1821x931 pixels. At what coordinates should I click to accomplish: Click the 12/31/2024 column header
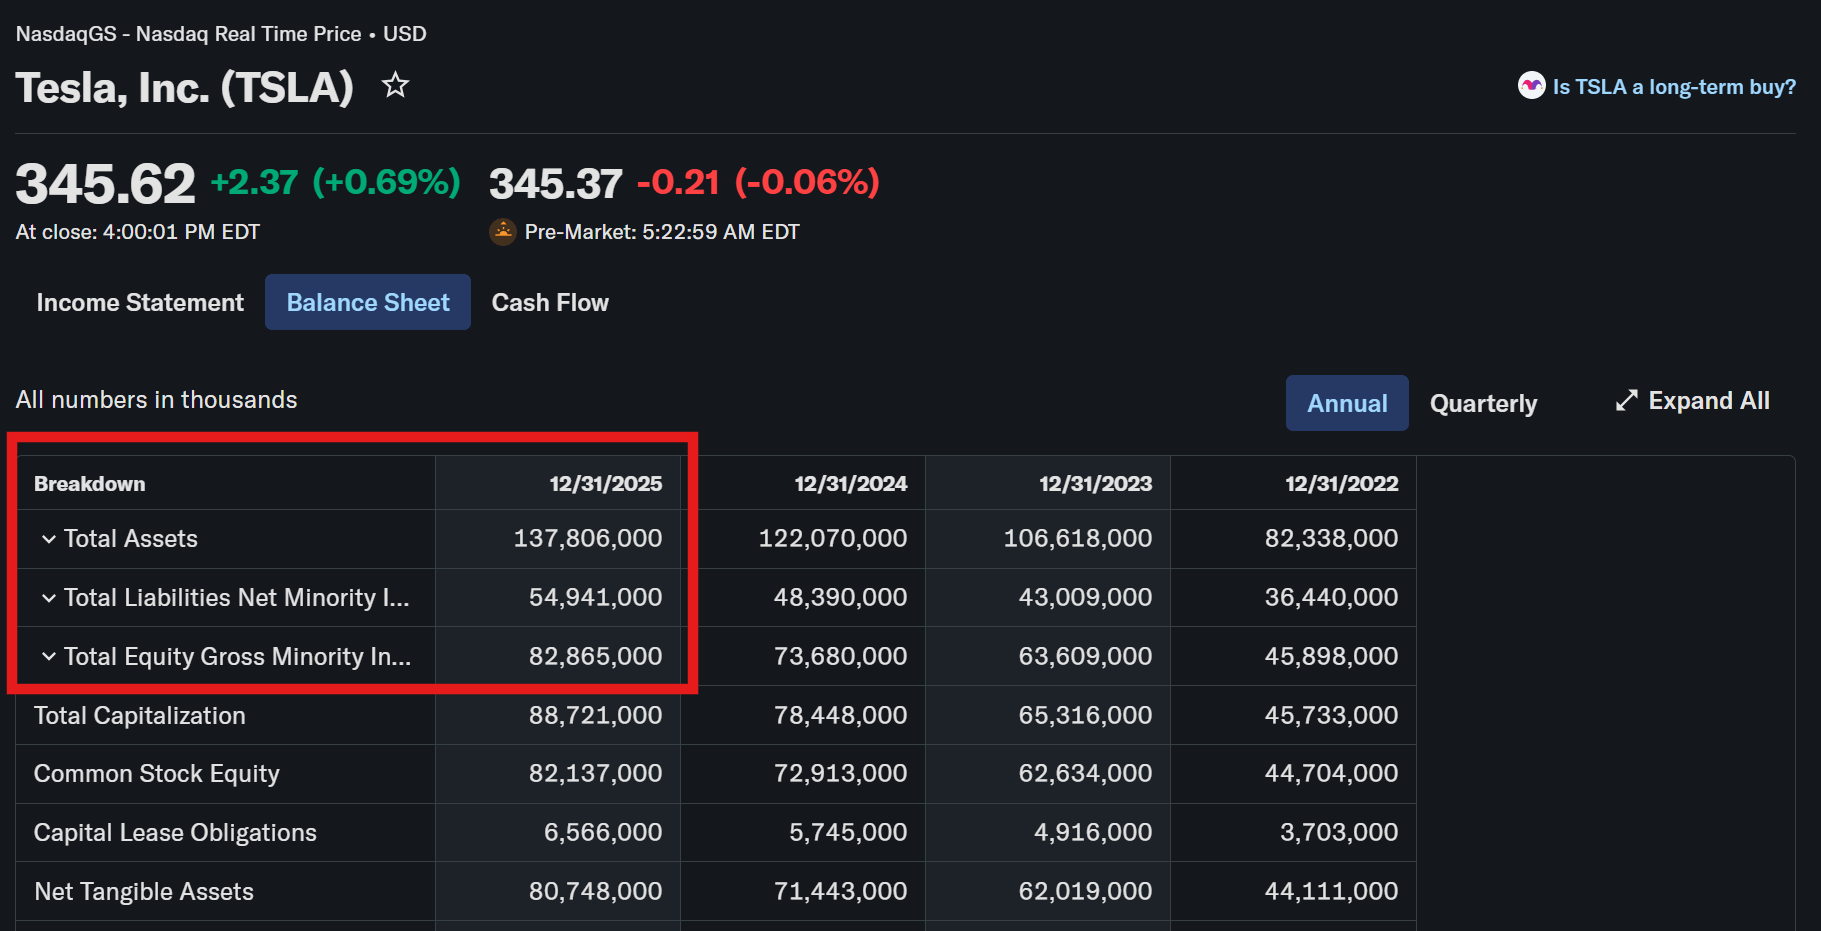click(850, 484)
